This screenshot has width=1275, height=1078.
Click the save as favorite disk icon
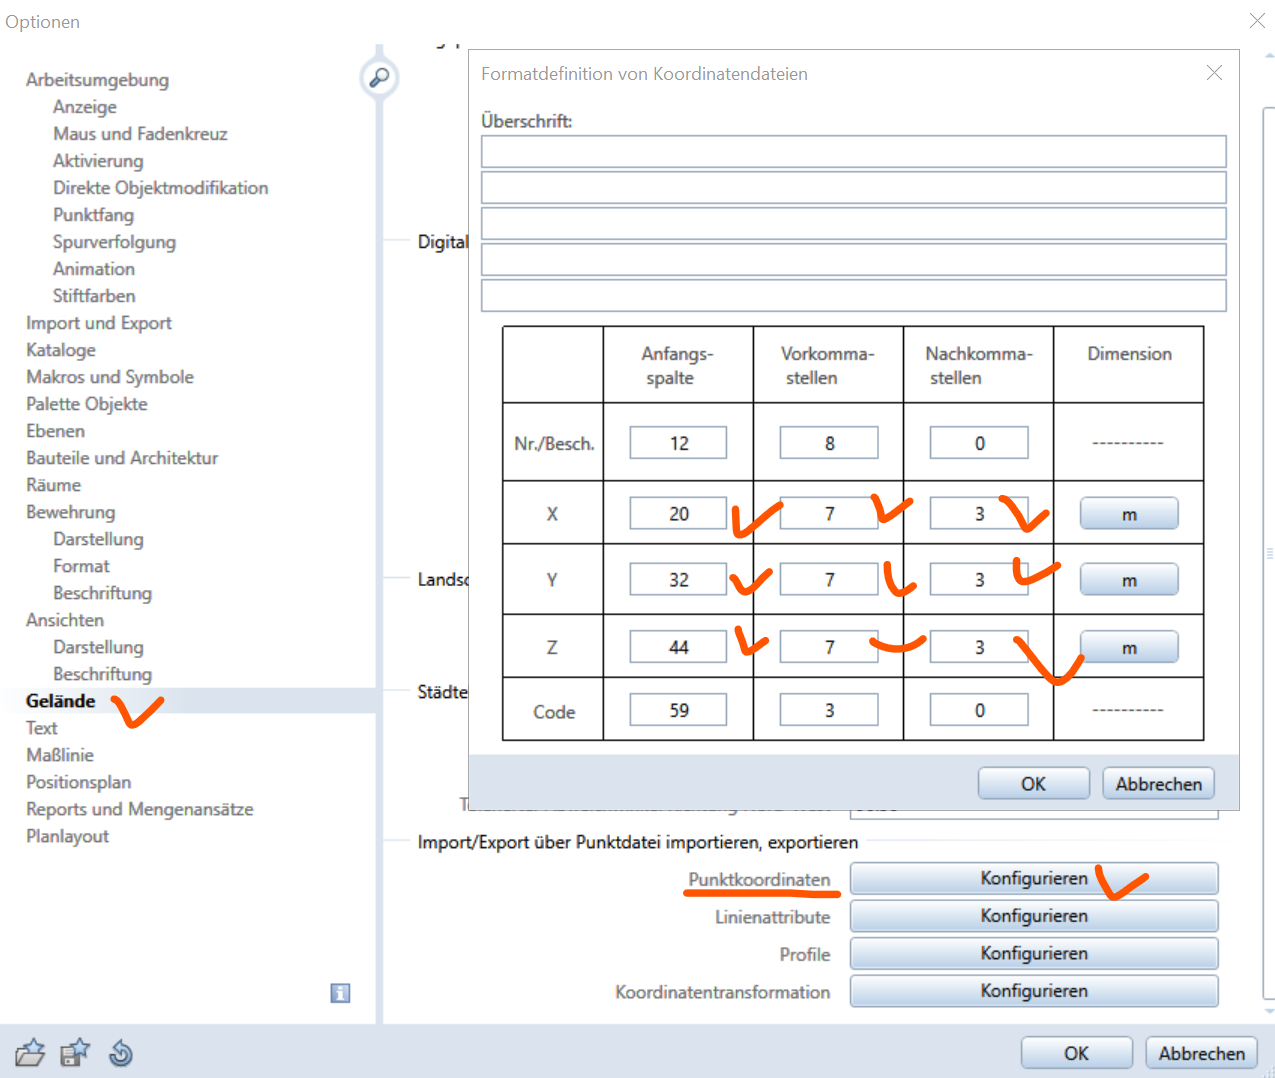click(x=75, y=1053)
